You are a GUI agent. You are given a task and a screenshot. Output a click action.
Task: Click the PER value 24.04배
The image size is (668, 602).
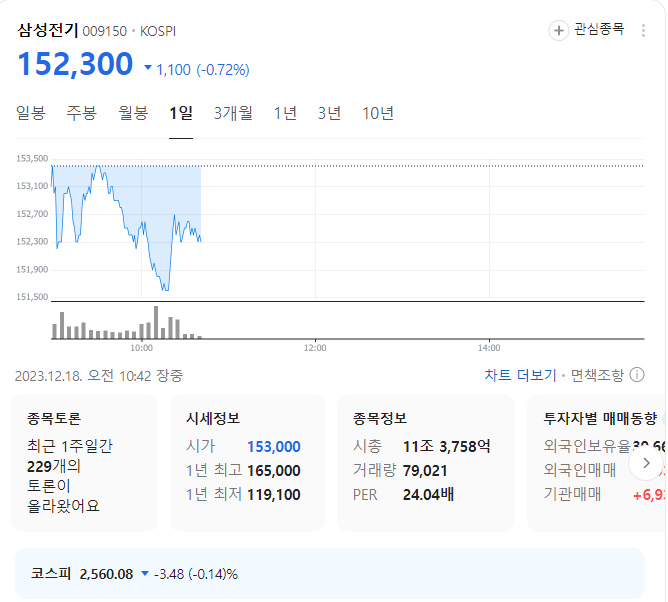(429, 494)
